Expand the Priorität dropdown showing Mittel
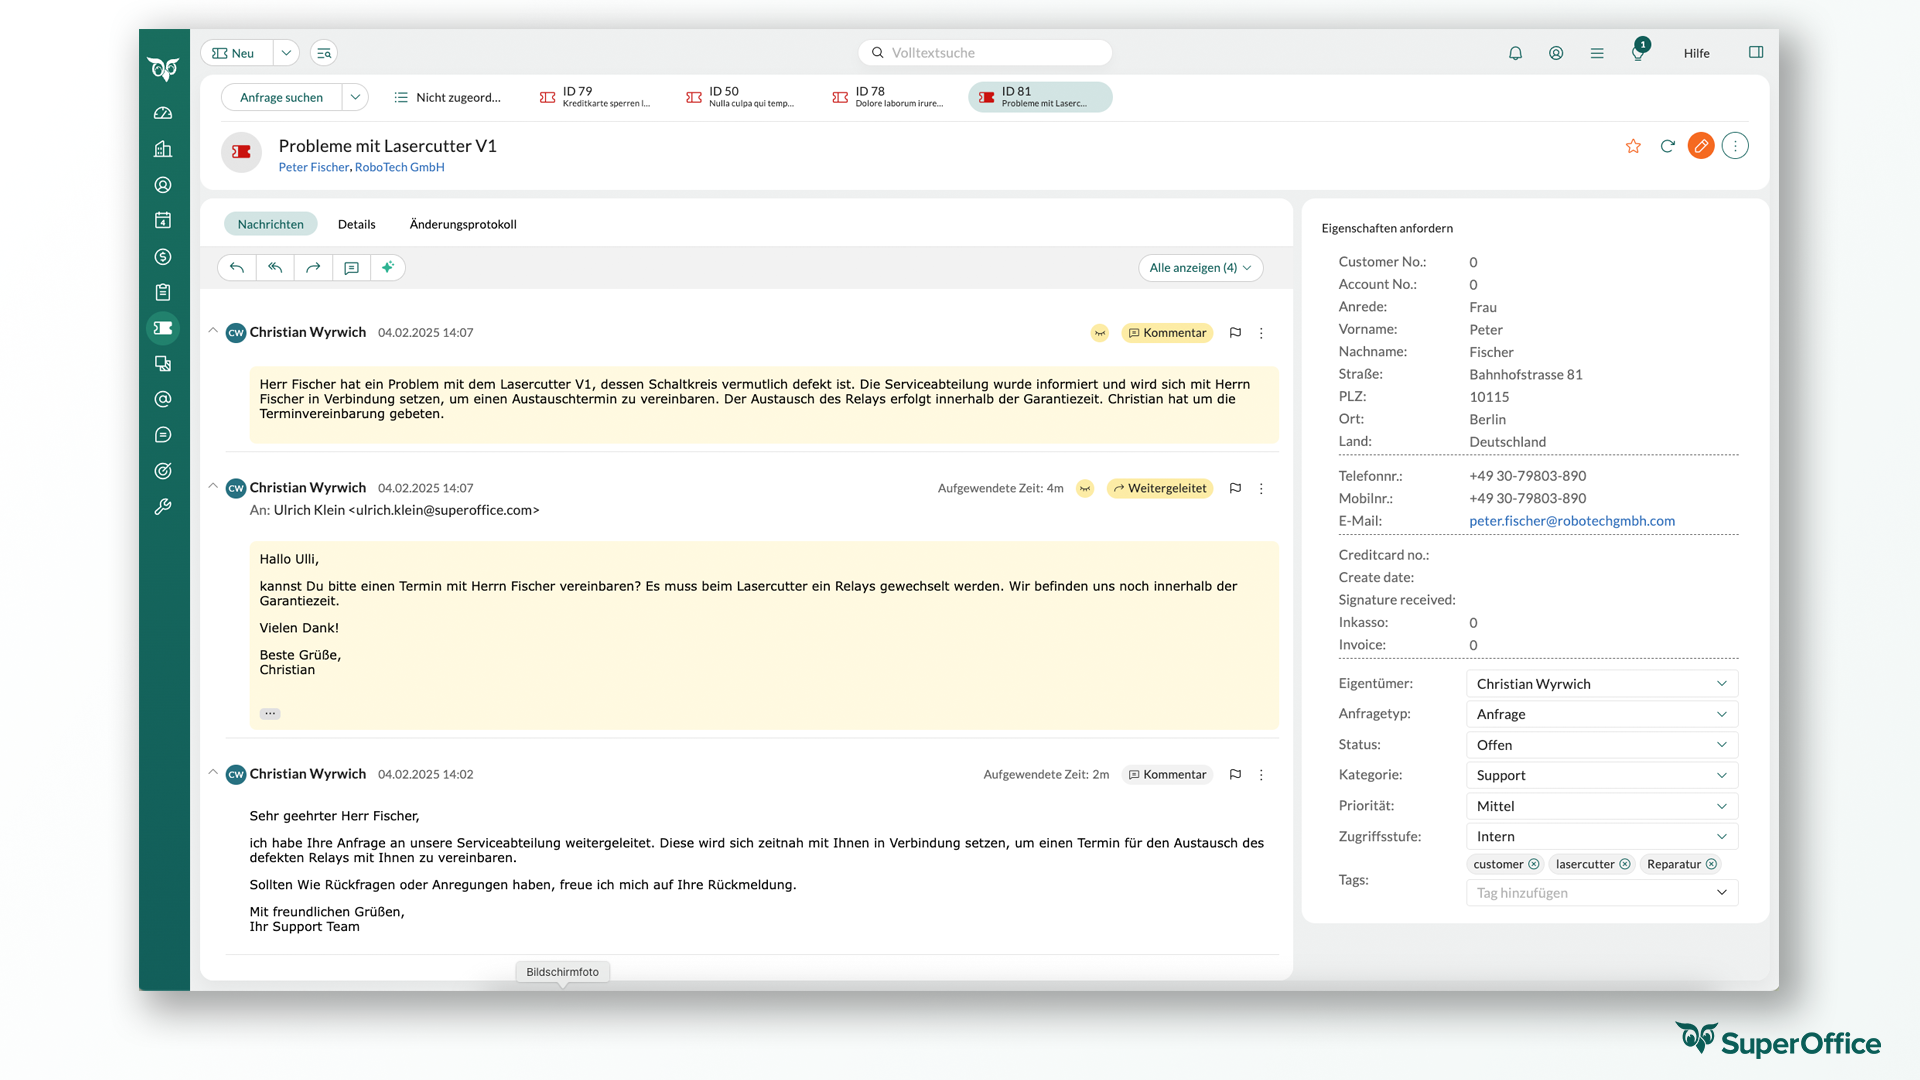 pyautogui.click(x=1601, y=806)
